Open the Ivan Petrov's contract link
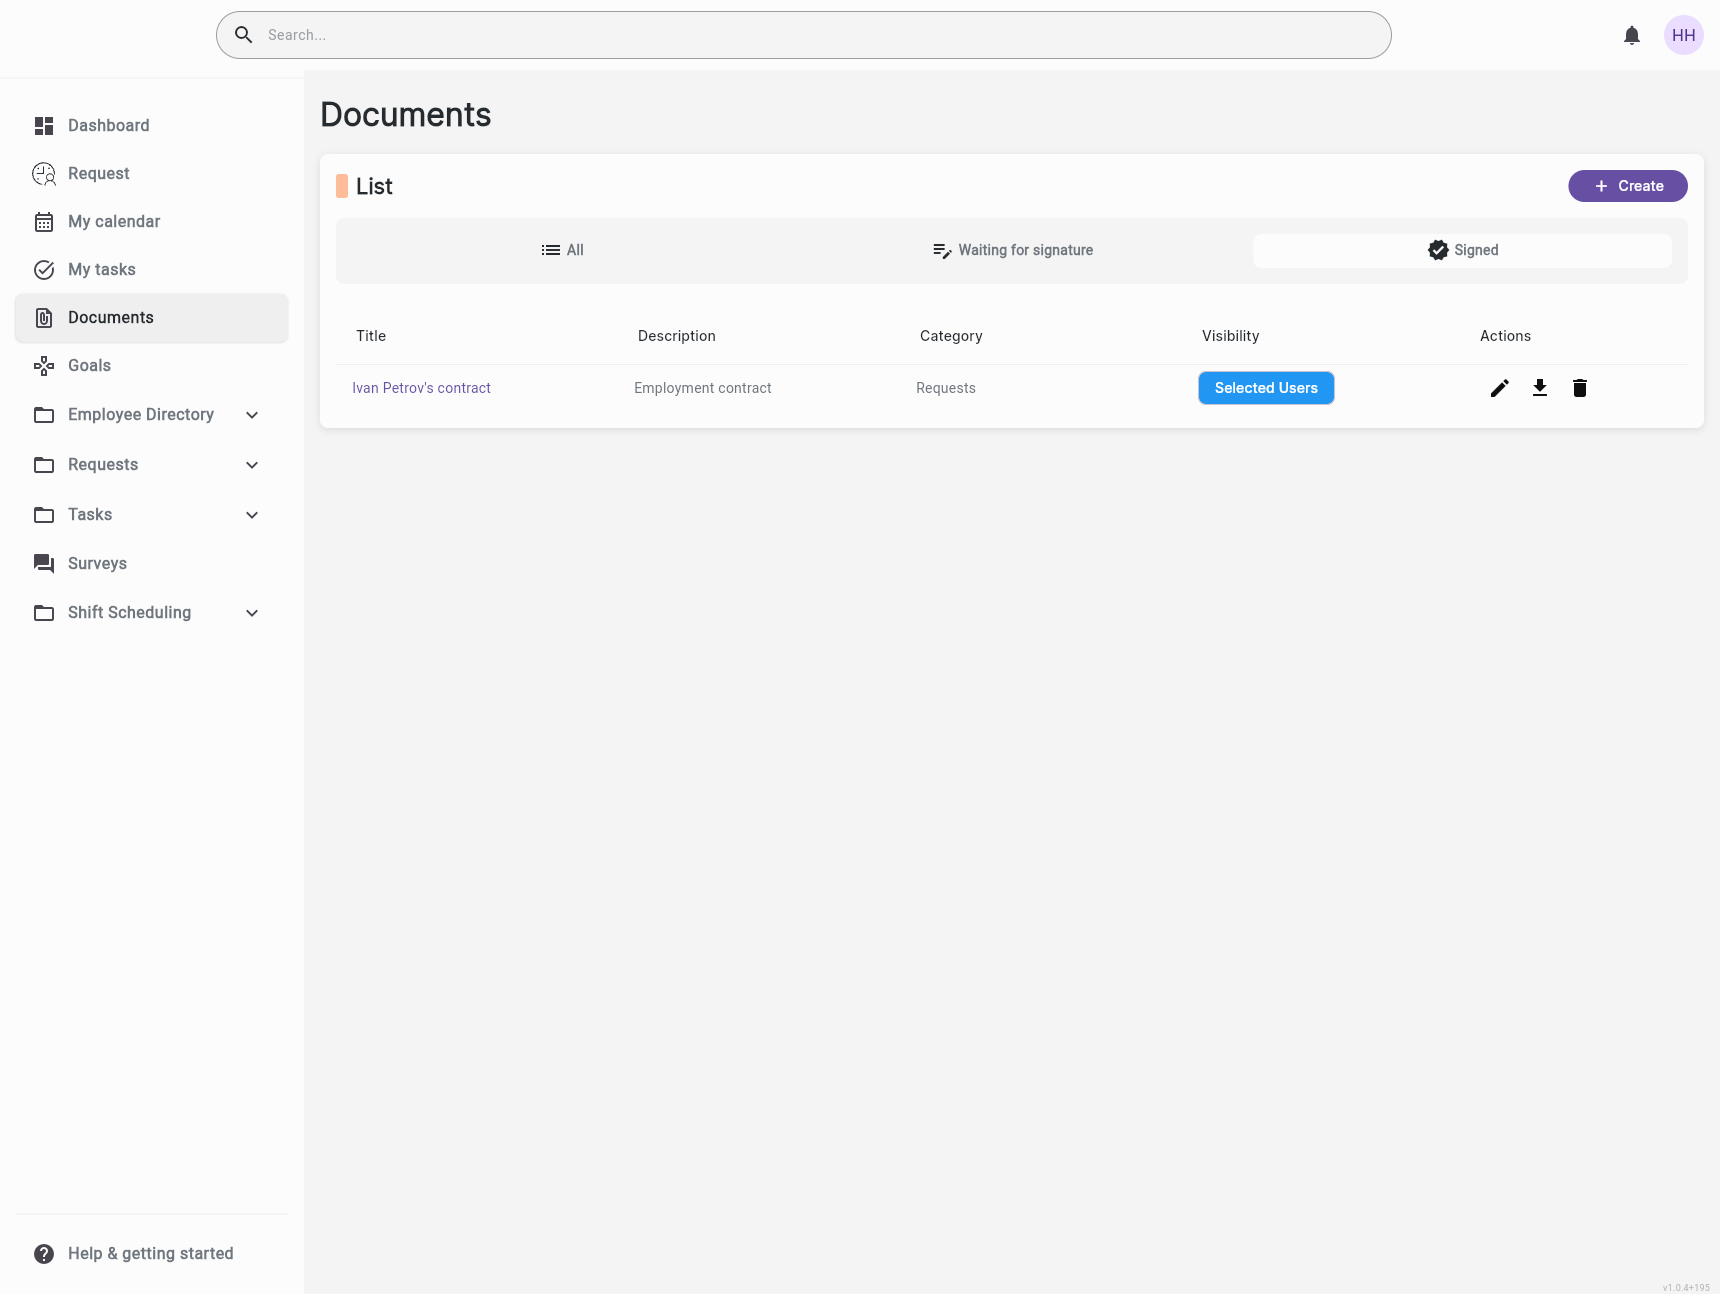The image size is (1720, 1294). 421,388
